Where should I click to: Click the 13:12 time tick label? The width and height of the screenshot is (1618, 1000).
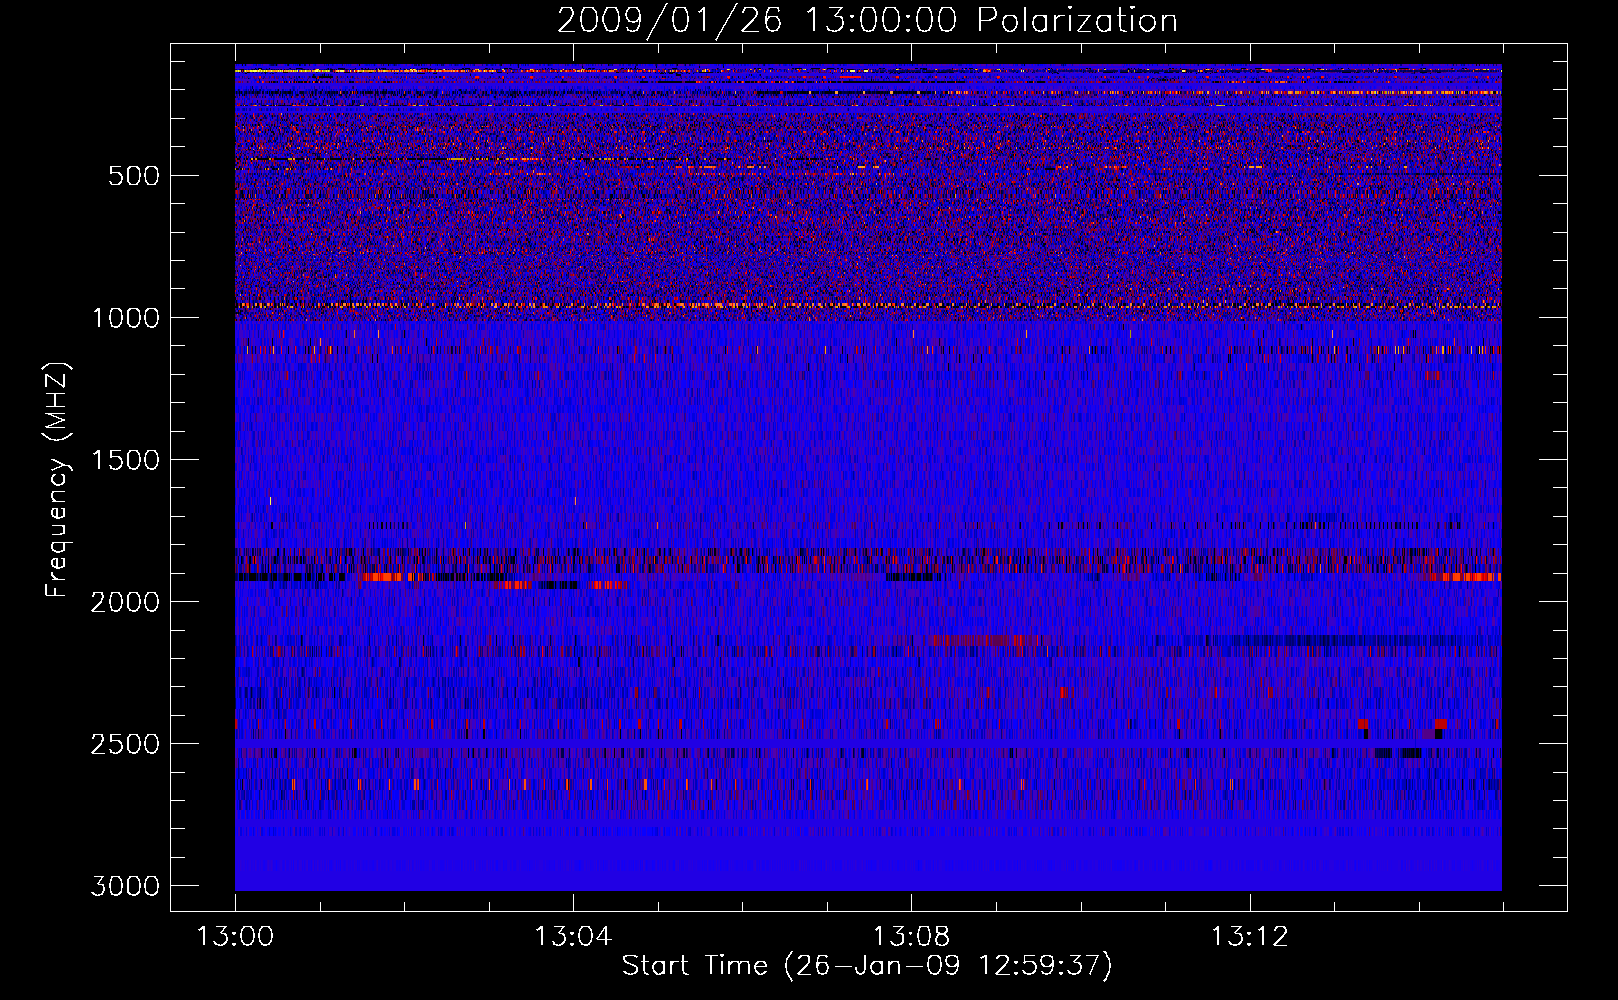coord(1249,937)
